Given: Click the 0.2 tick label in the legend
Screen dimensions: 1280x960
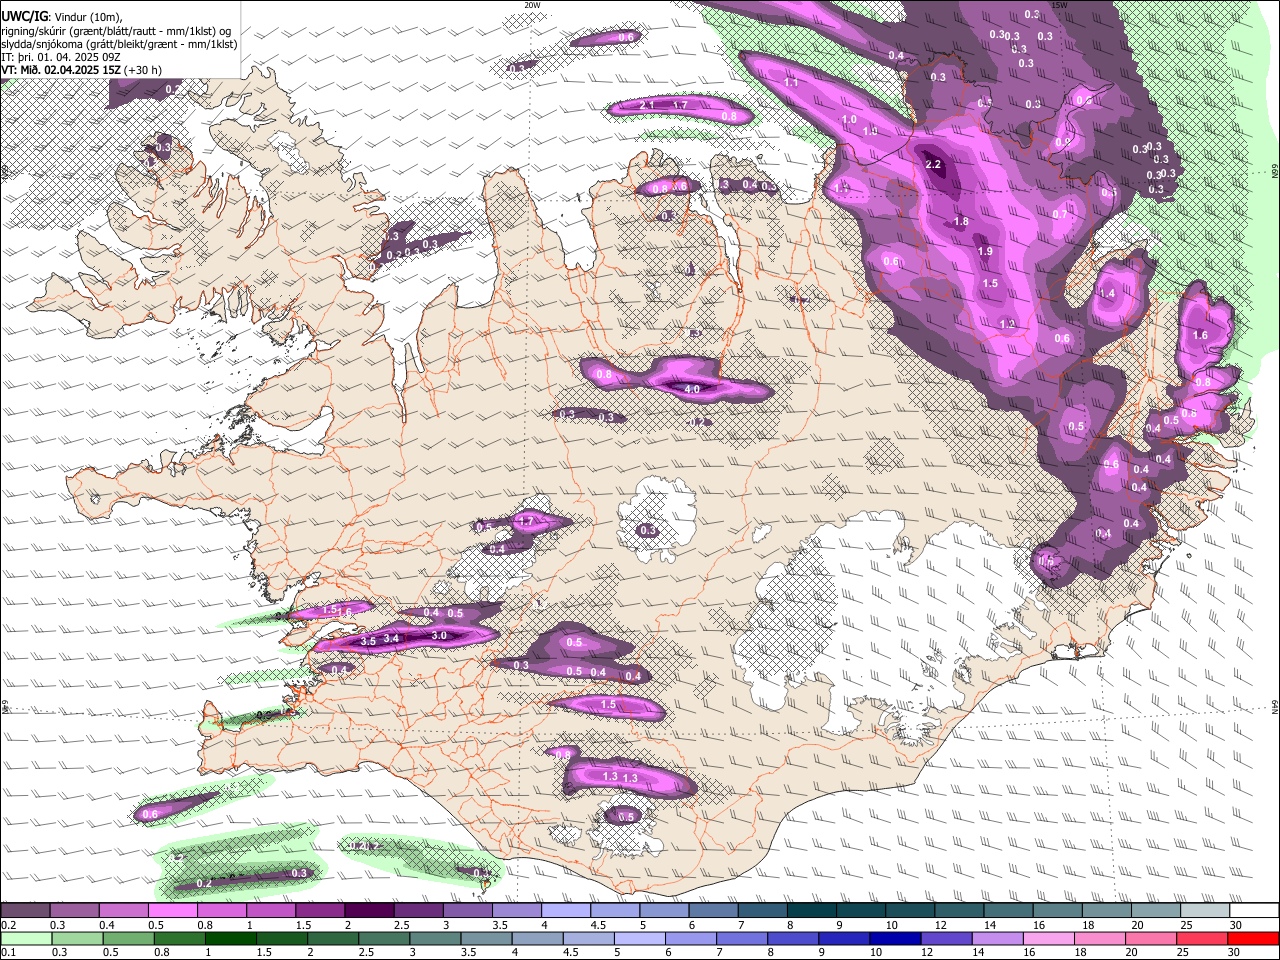Looking at the screenshot, I should [7, 925].
